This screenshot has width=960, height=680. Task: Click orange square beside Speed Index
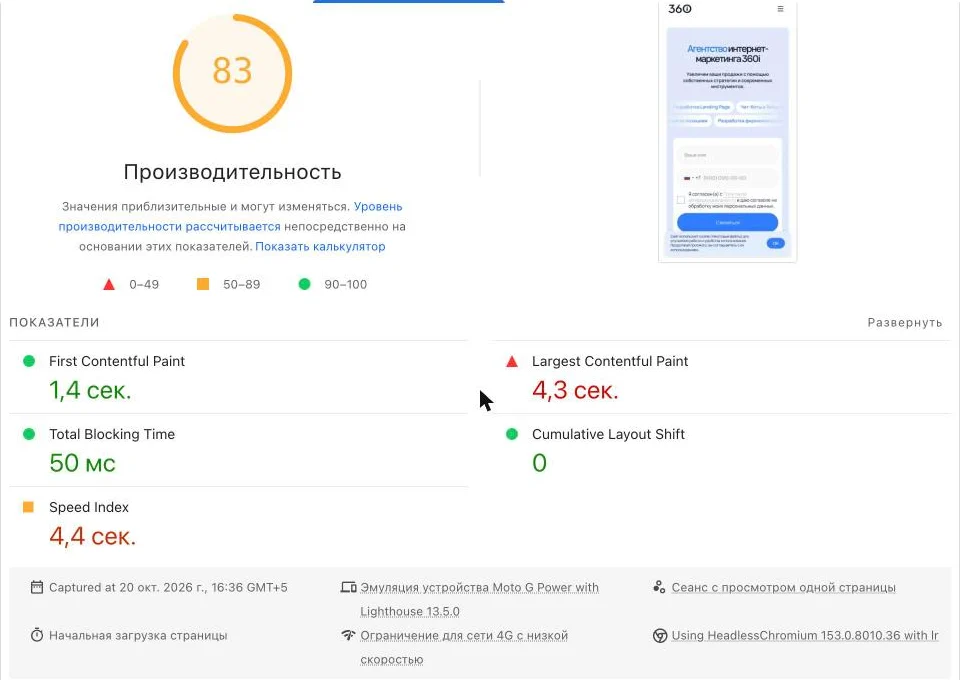point(28,507)
